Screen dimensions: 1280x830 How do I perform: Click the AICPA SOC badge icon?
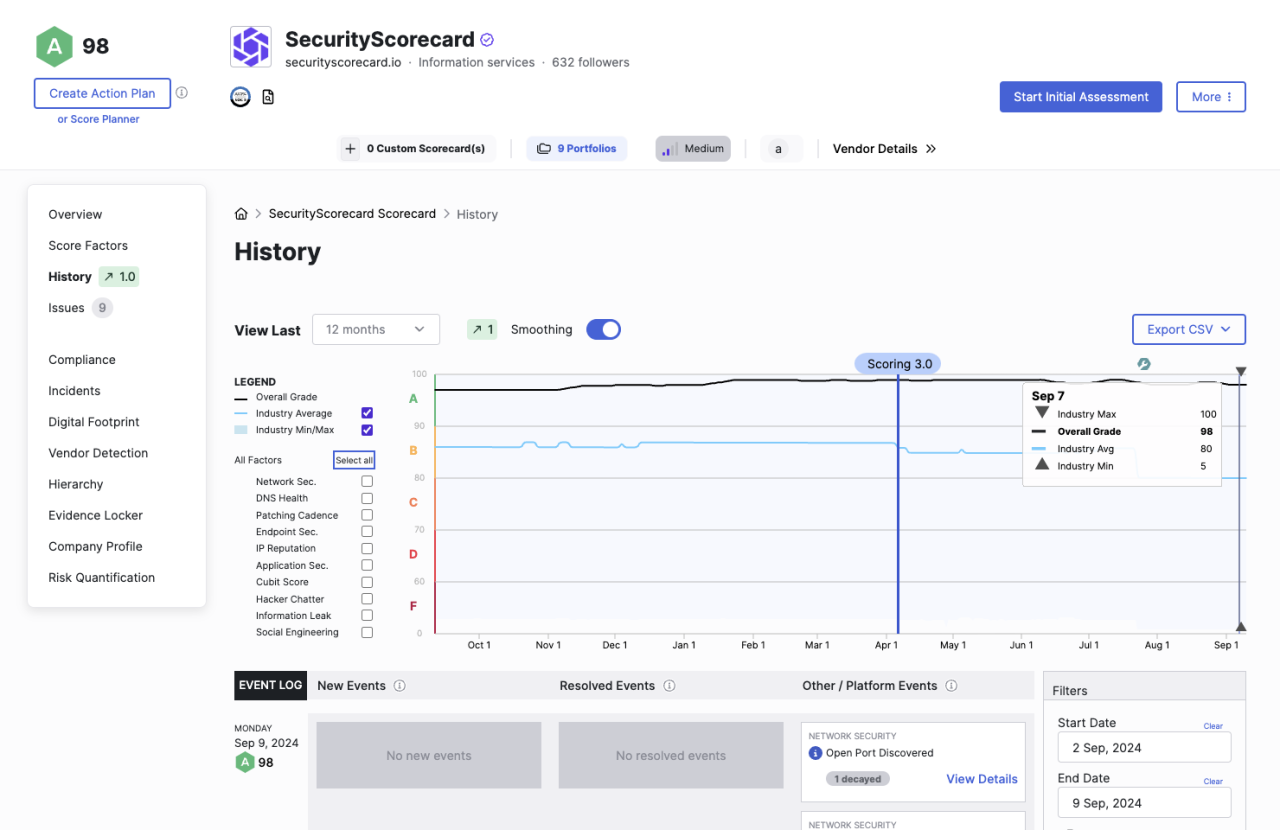pyautogui.click(x=240, y=96)
